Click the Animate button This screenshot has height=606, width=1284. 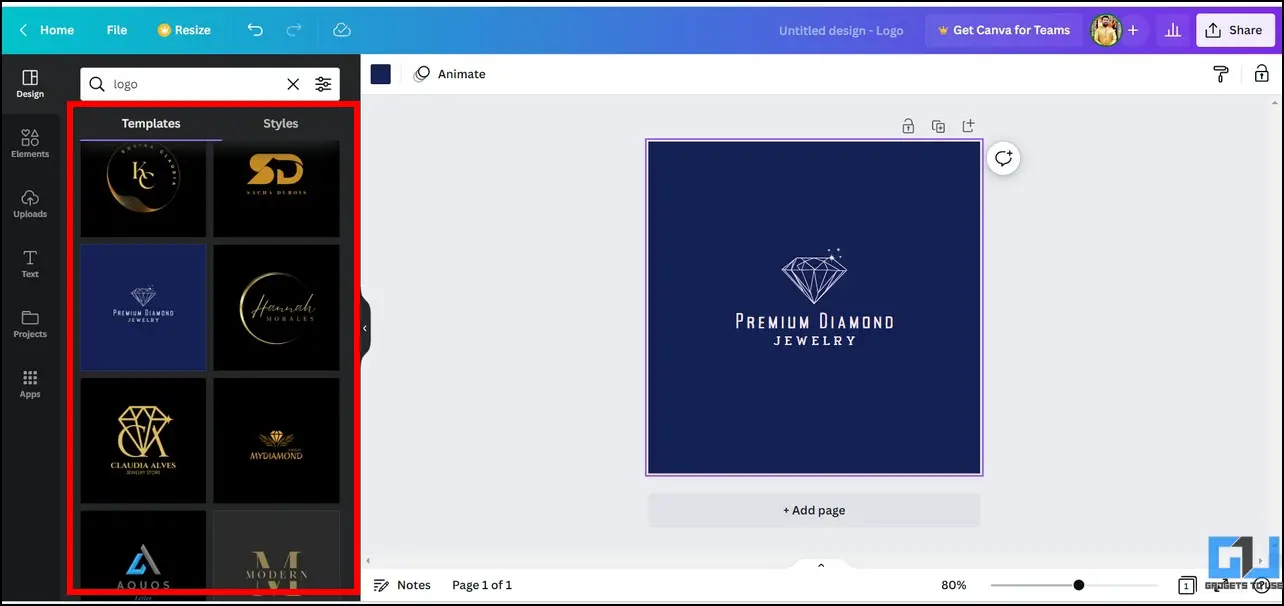tap(450, 74)
